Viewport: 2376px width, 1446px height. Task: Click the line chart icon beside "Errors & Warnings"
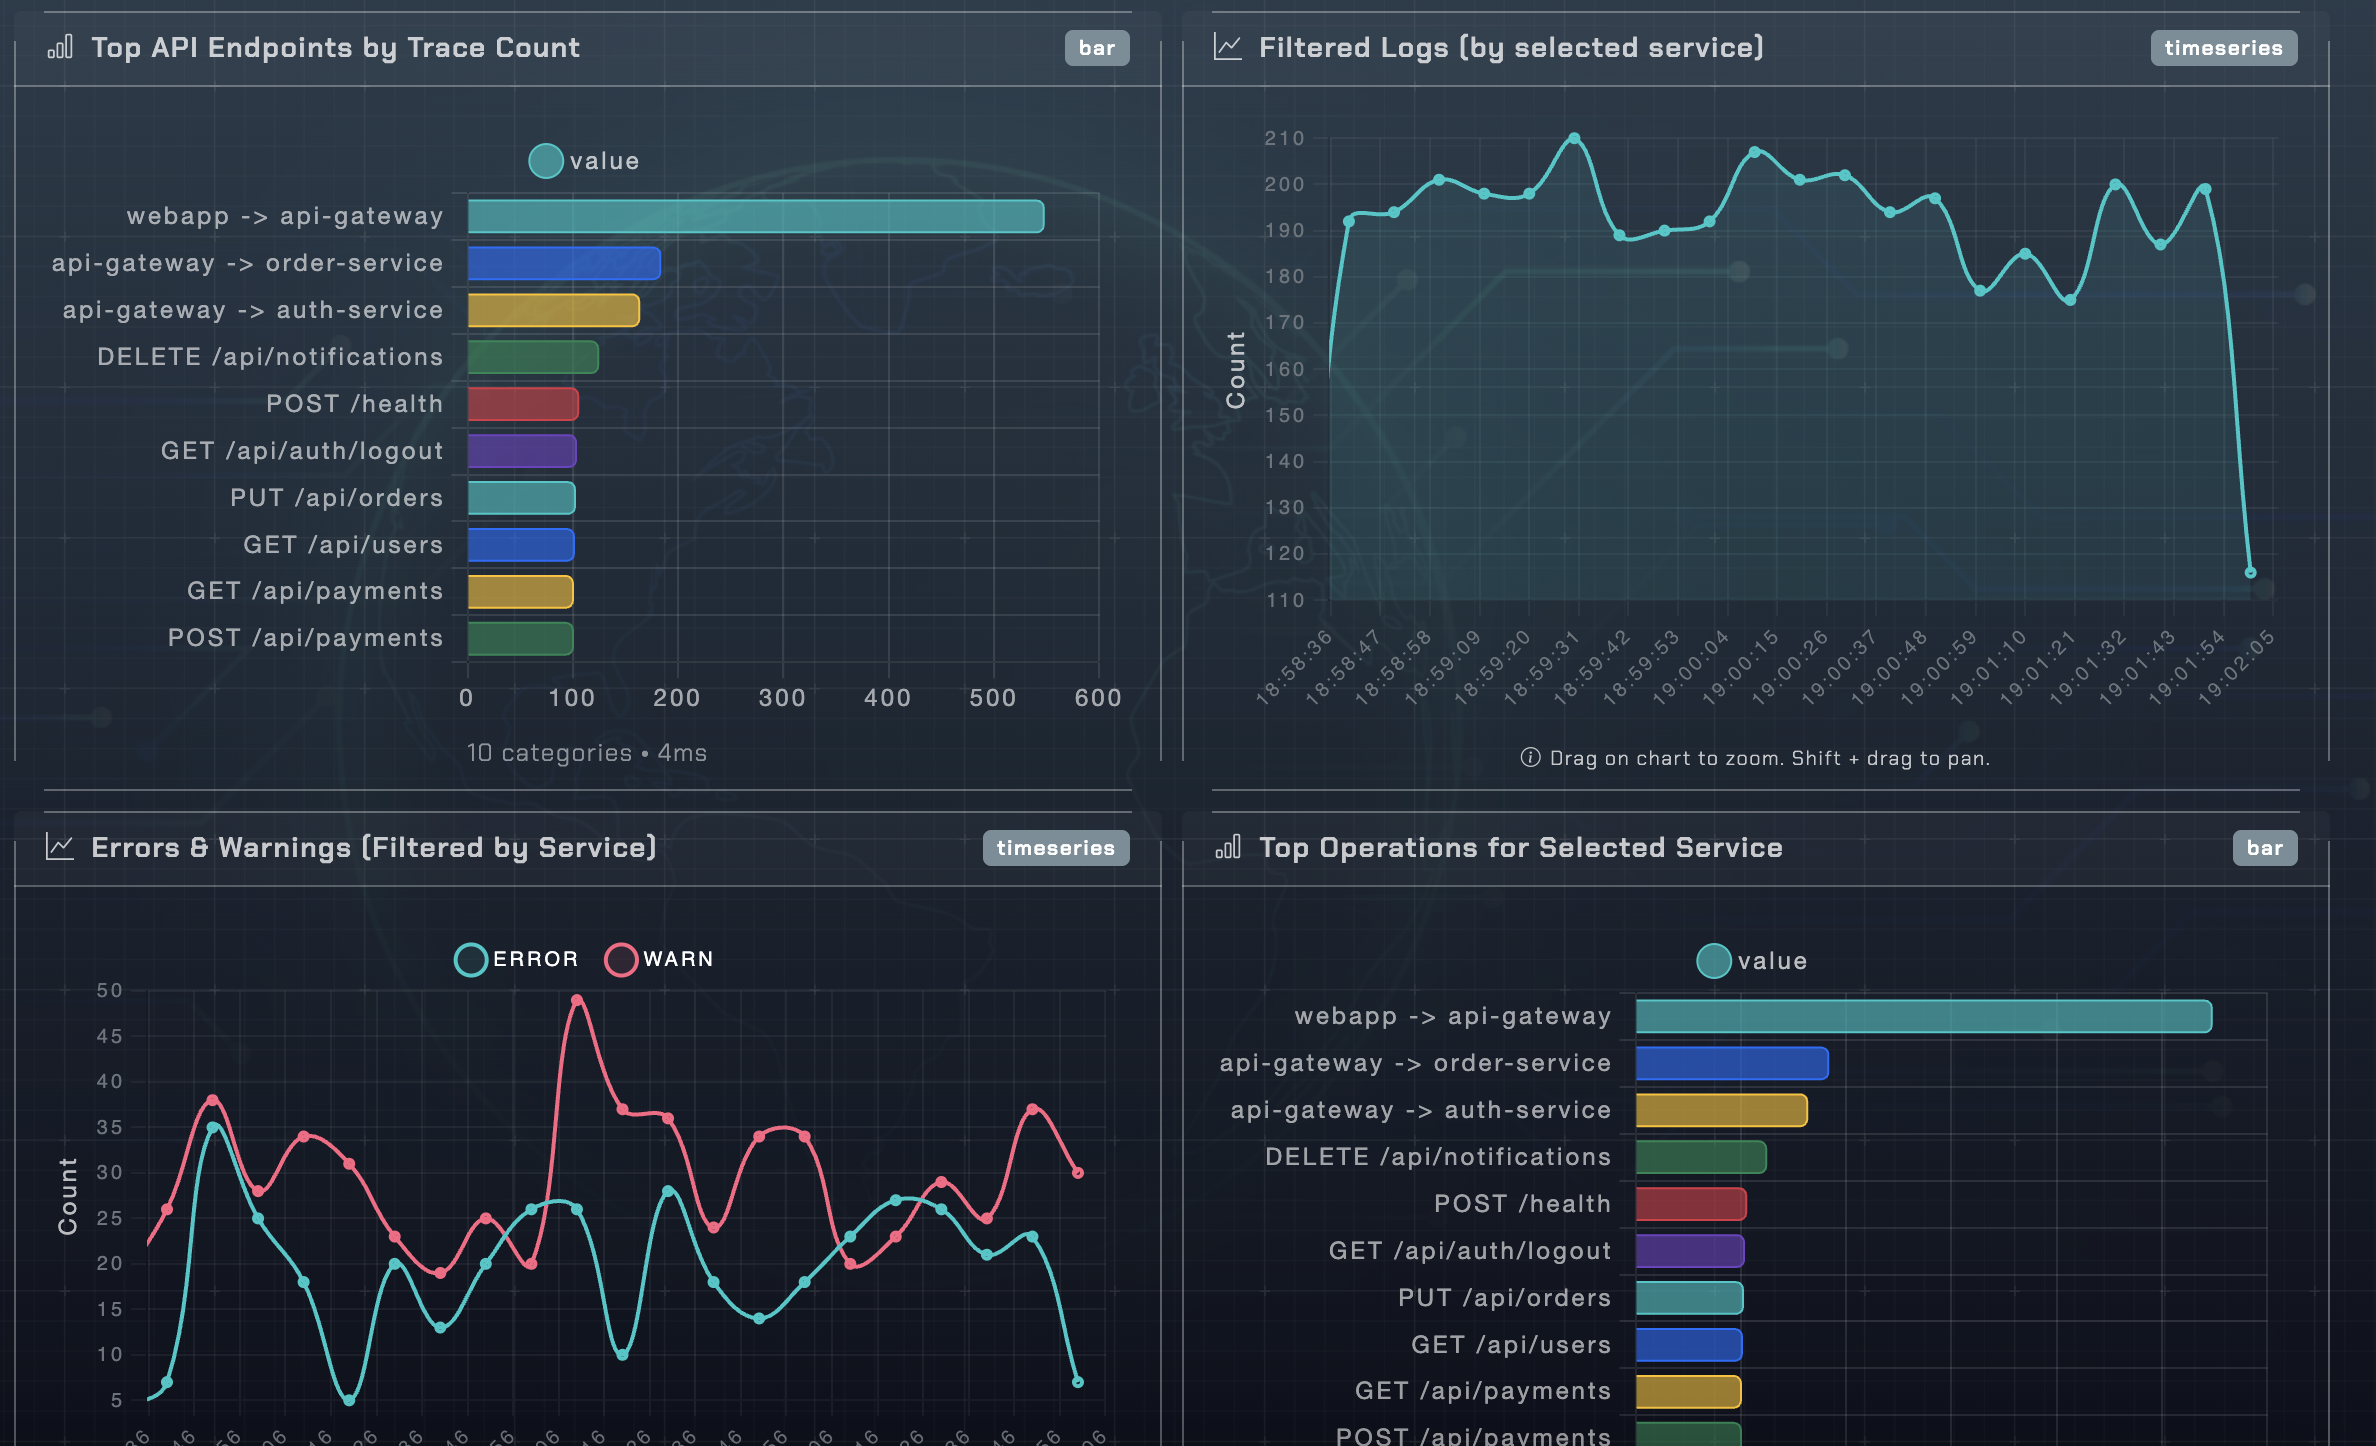coord(61,846)
